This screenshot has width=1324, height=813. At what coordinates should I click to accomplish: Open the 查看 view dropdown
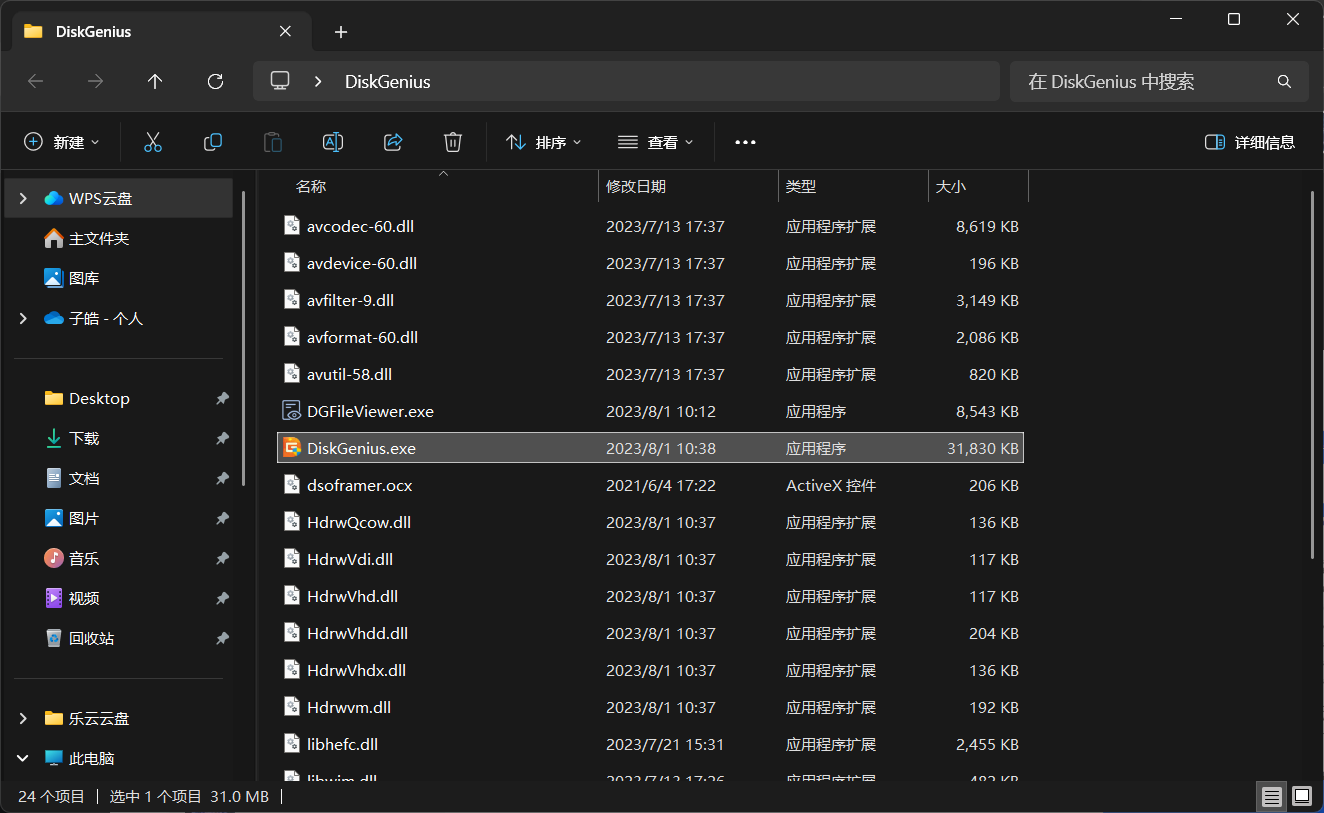(x=655, y=142)
